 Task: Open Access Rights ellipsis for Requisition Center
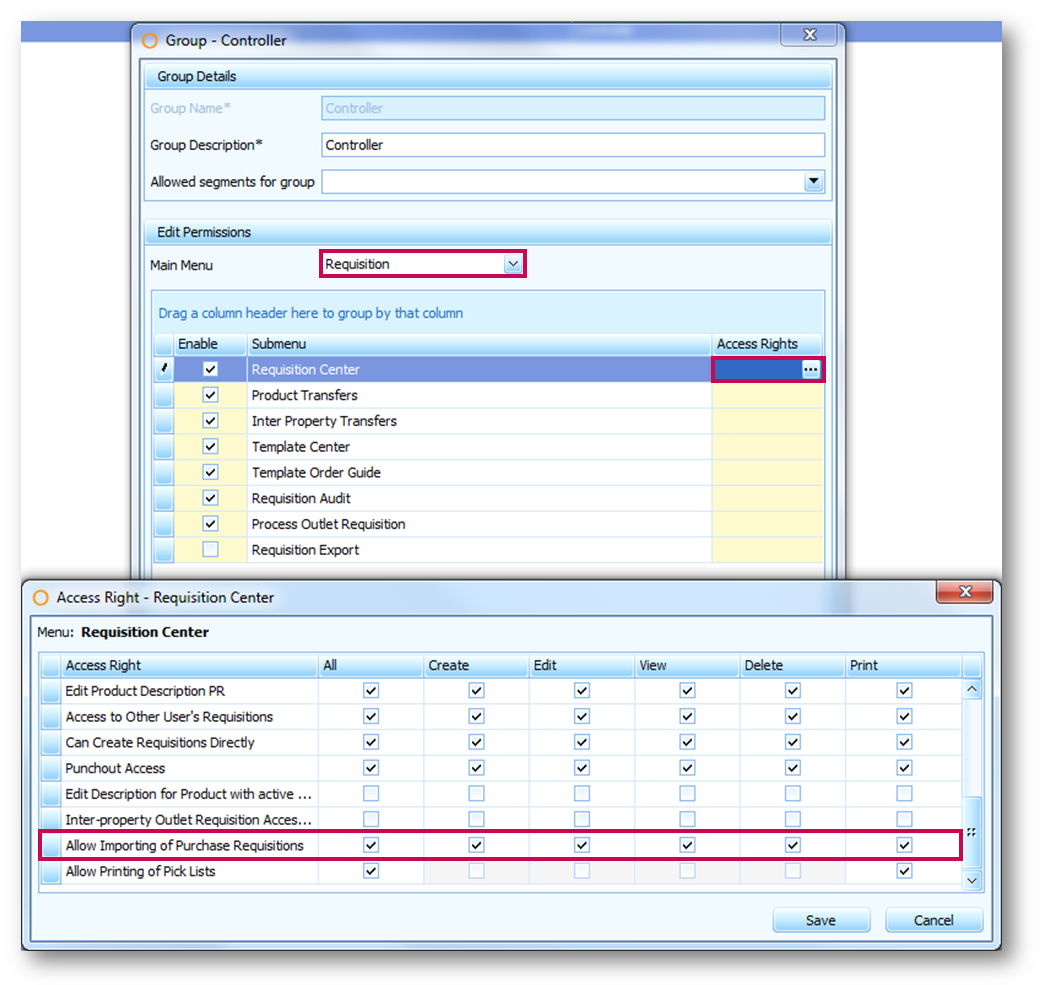[810, 370]
